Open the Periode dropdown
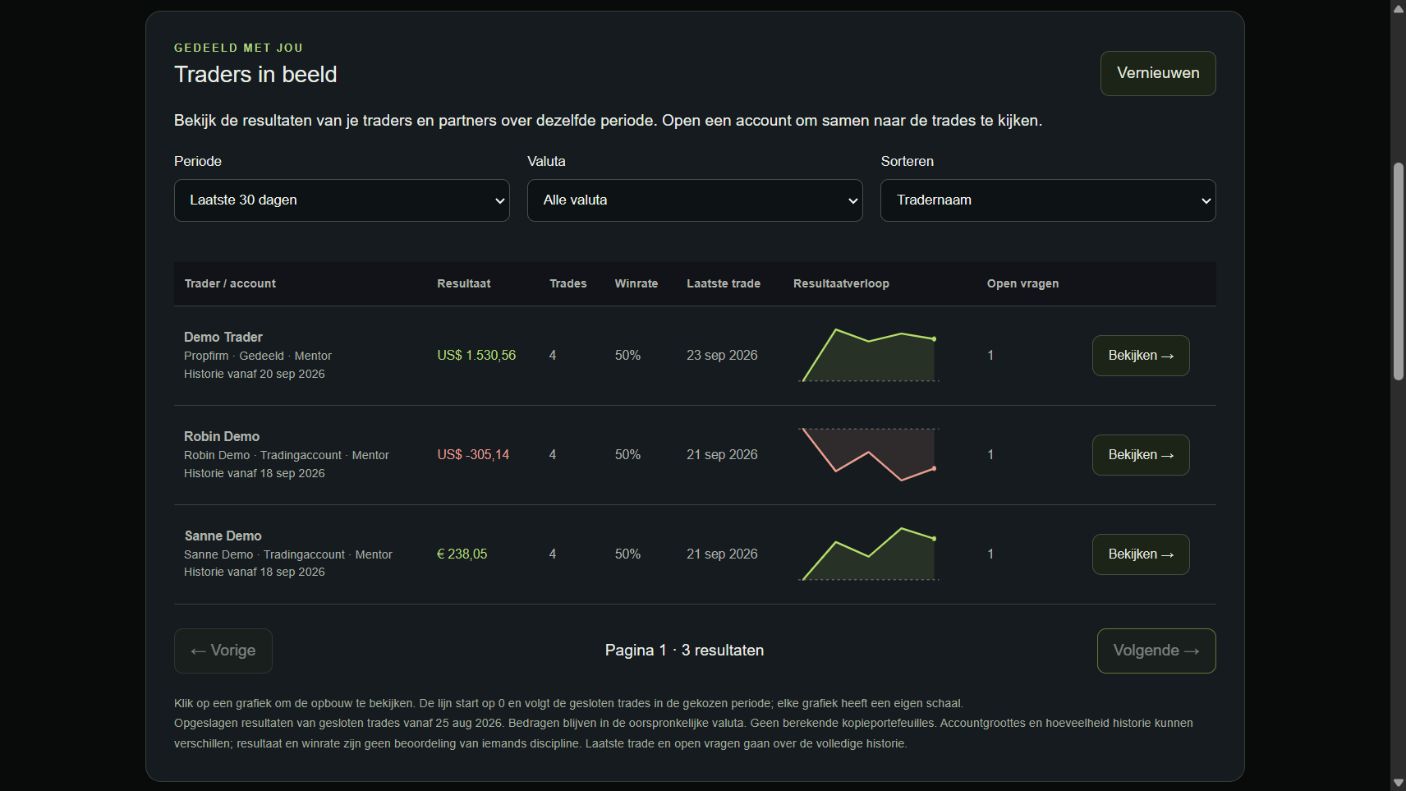The image size is (1406, 791). tap(342, 200)
